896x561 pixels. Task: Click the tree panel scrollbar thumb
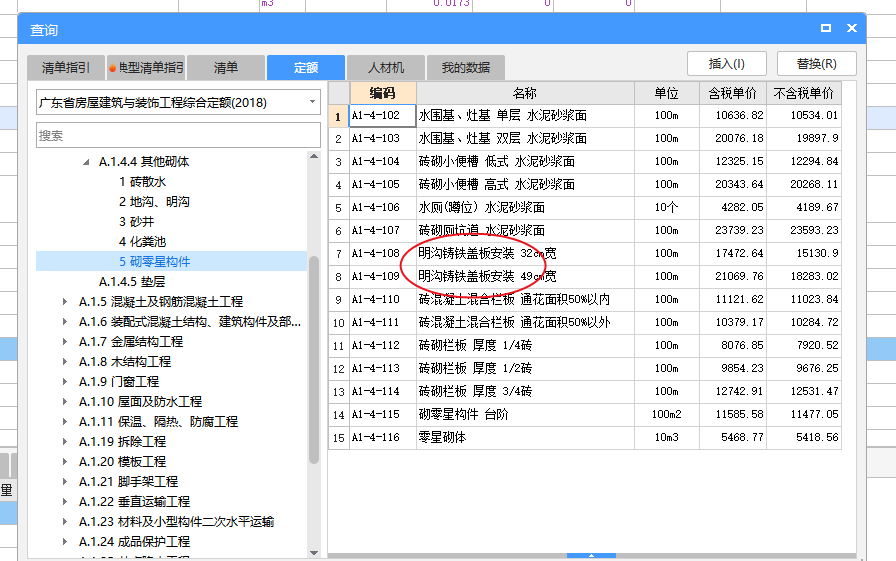pyautogui.click(x=314, y=360)
